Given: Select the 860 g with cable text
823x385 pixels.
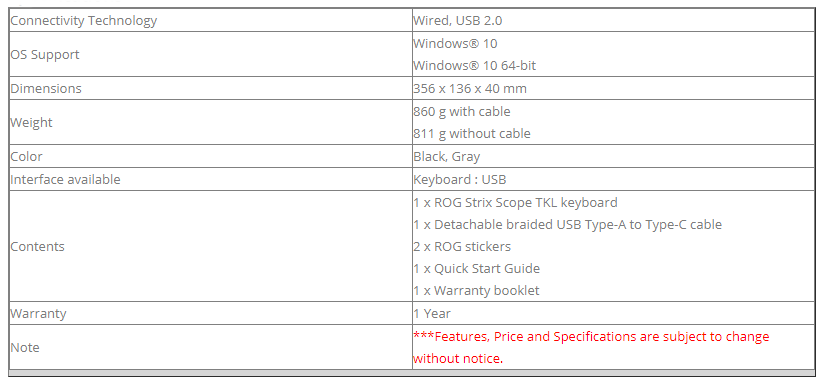Looking at the screenshot, I should tap(462, 112).
